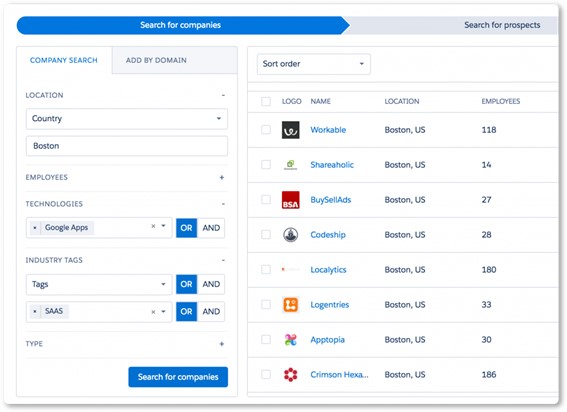The width and height of the screenshot is (567, 412).
Task: Click the EMPLOYEES column header
Action: tap(500, 102)
